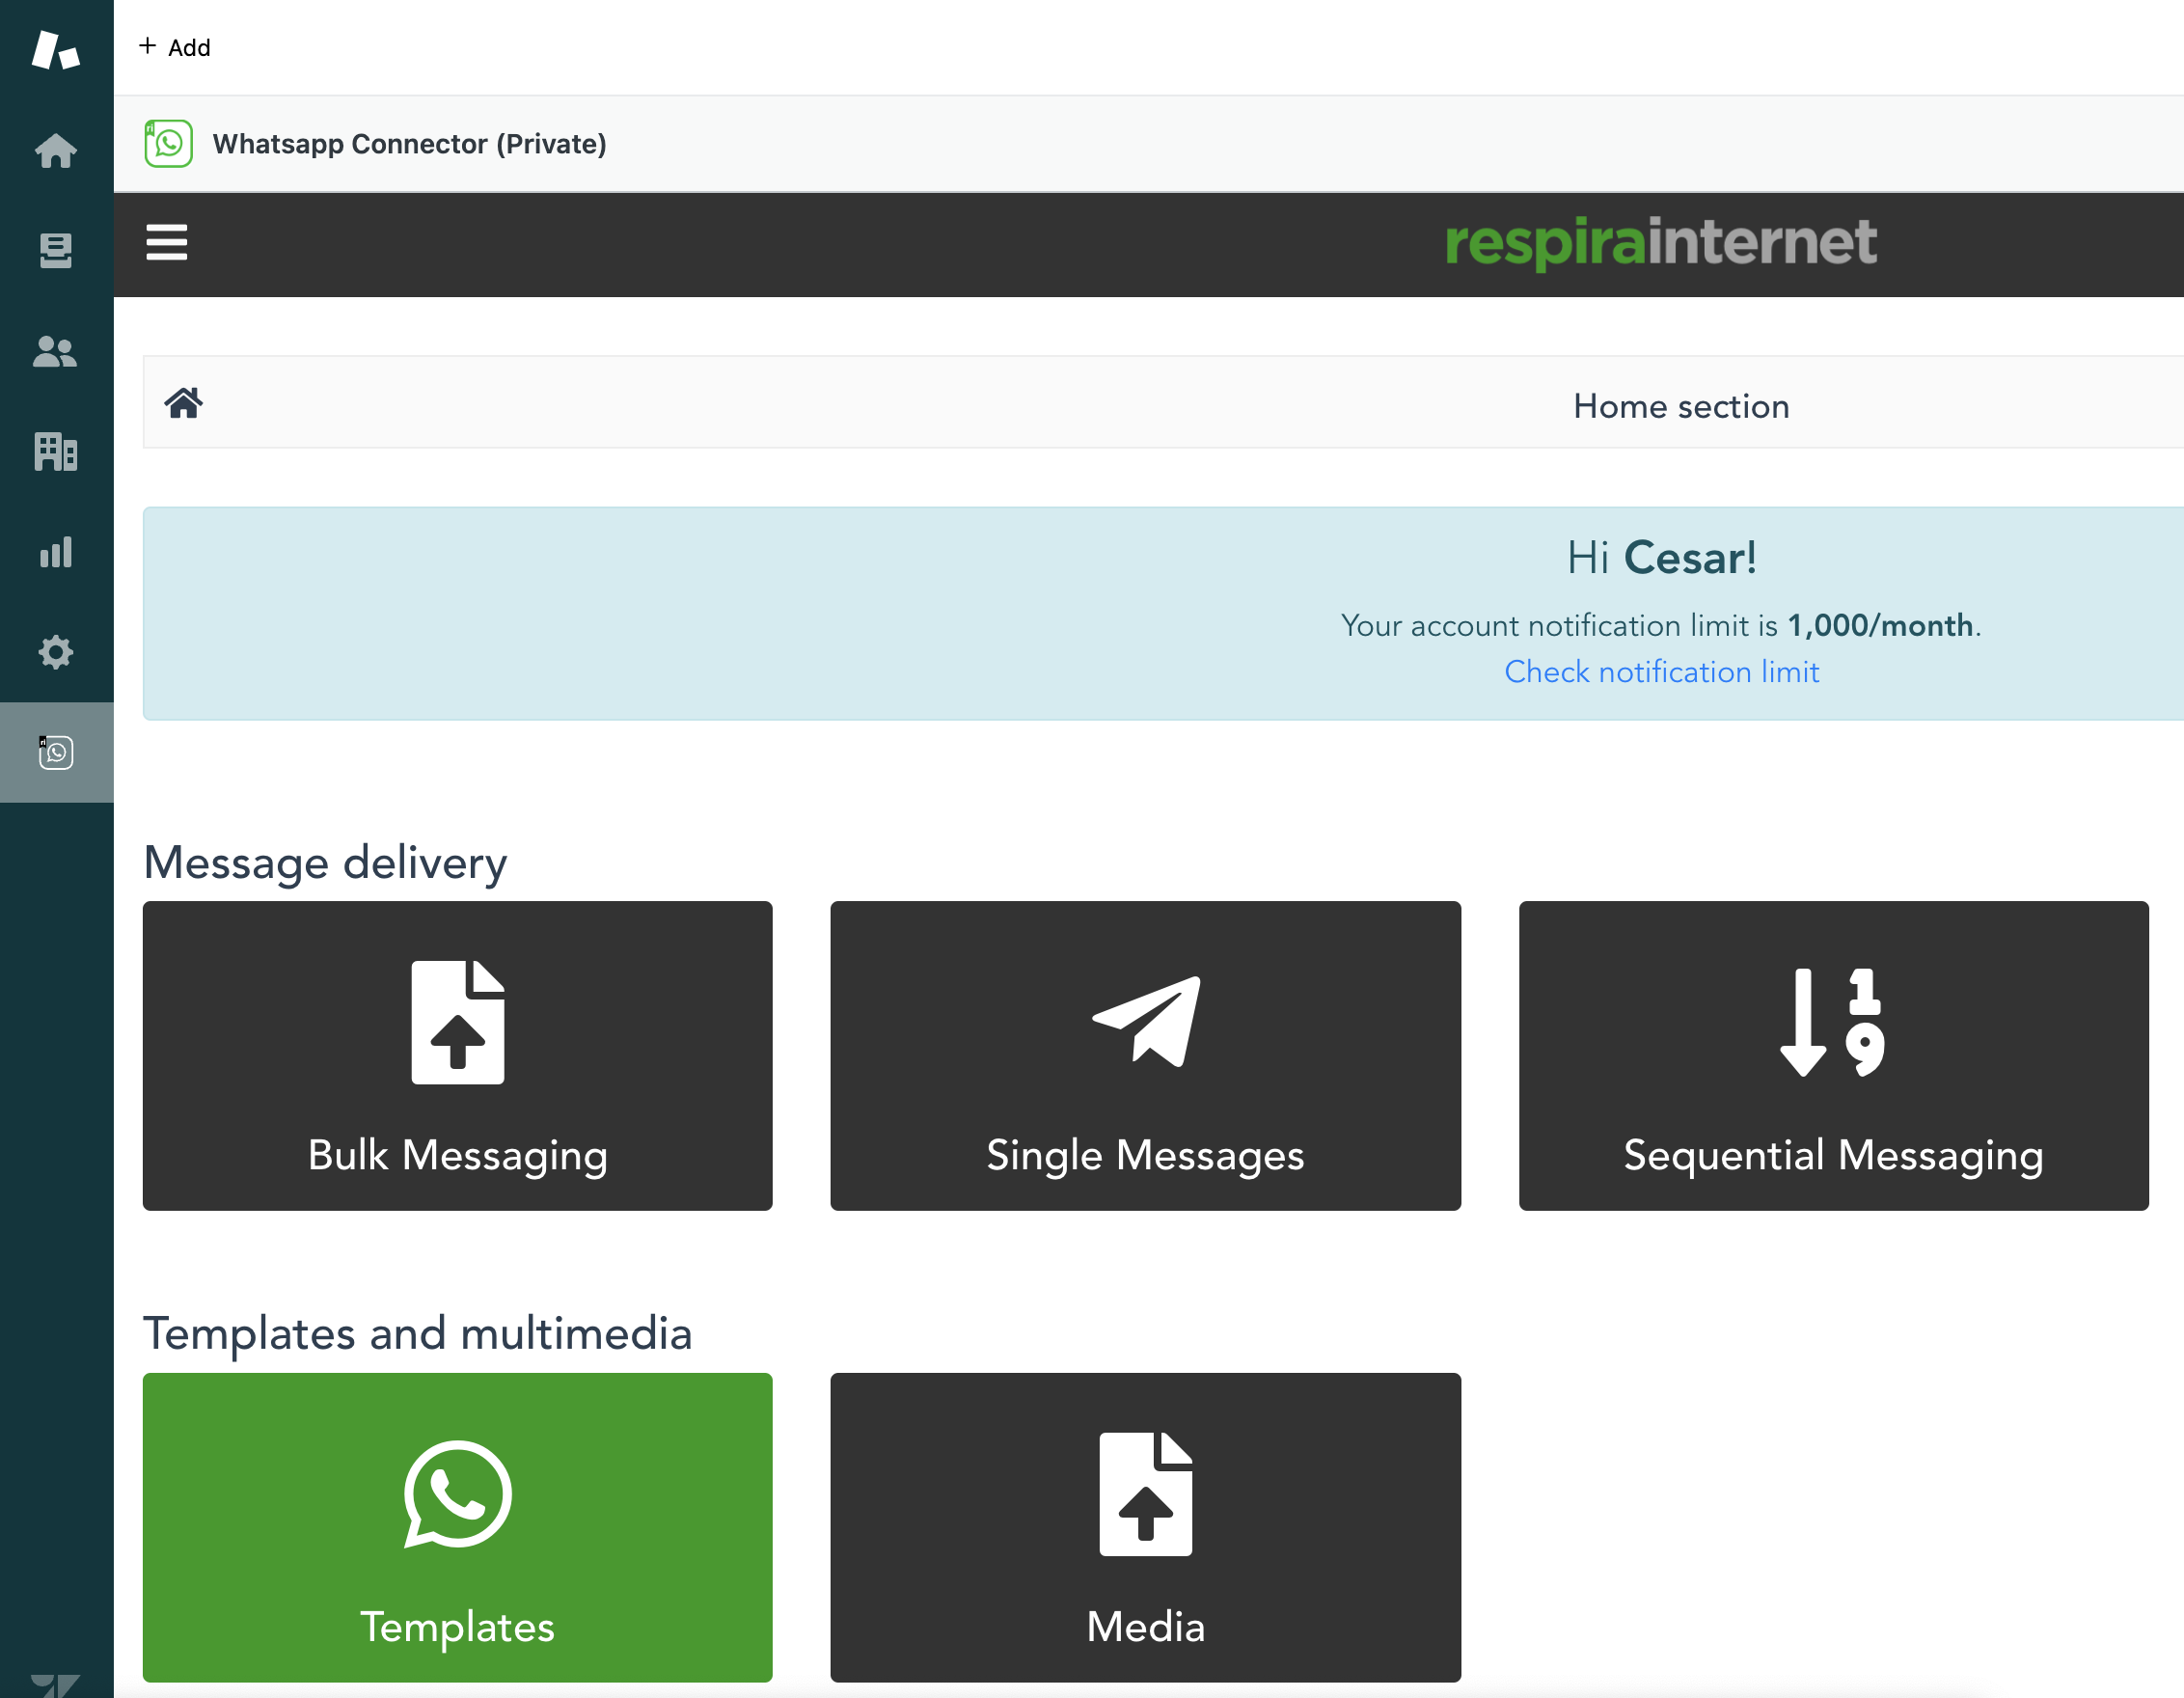
Task: Open the Home icon in the sidebar
Action: pyautogui.click(x=55, y=150)
